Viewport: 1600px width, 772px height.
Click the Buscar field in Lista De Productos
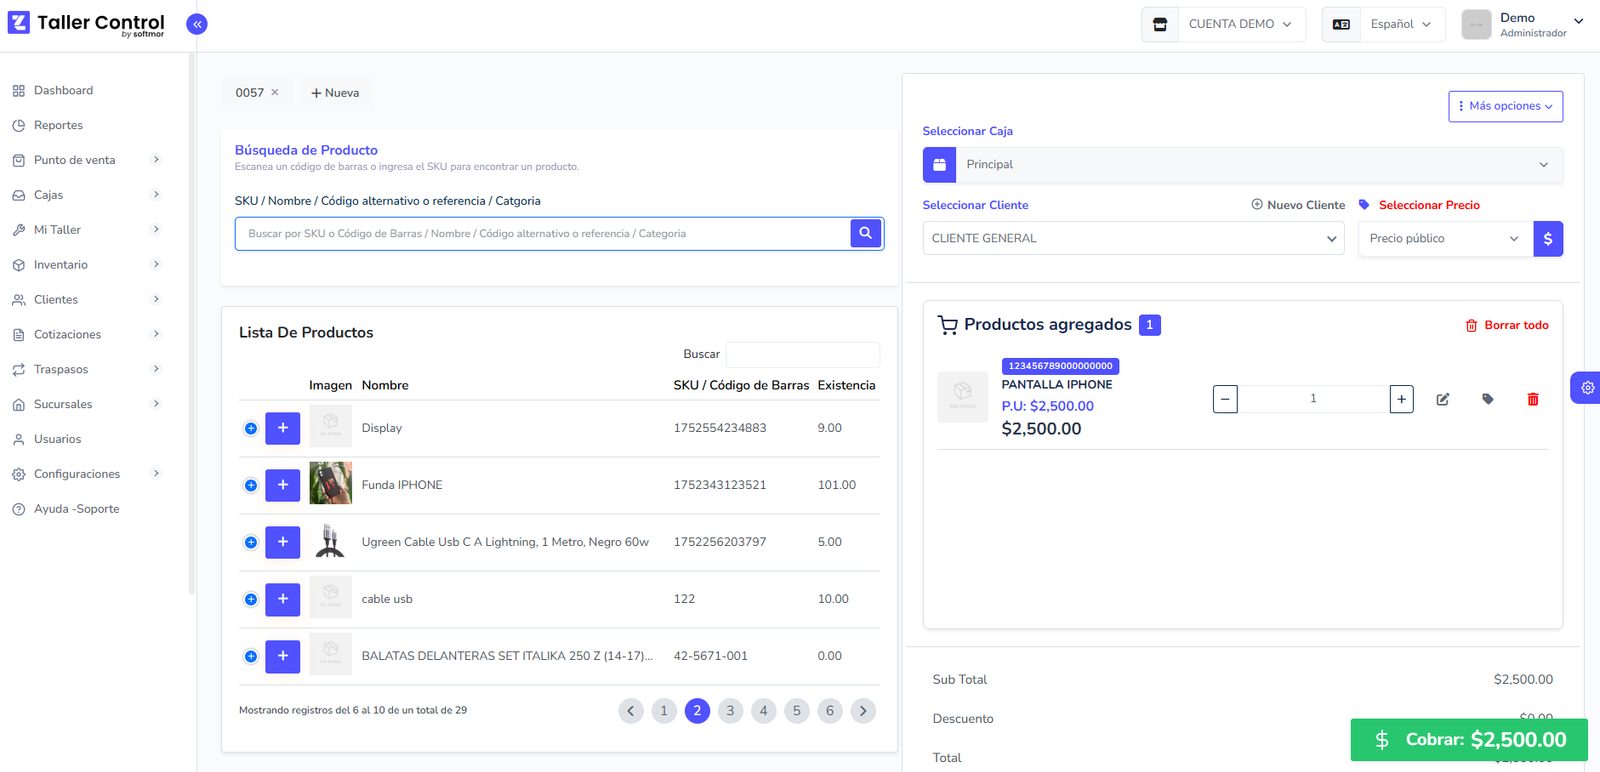[802, 354]
